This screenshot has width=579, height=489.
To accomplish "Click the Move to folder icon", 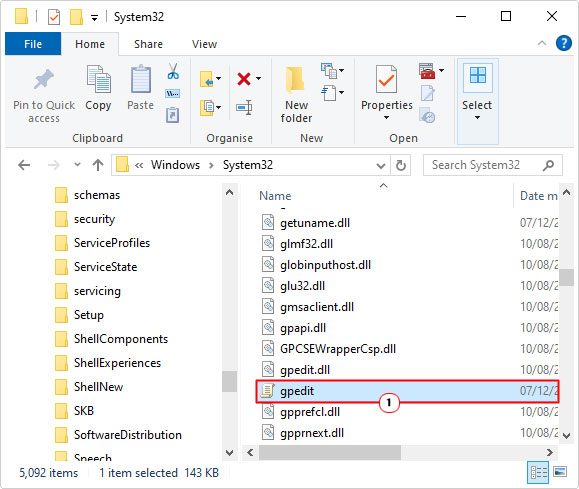I will 207,79.
